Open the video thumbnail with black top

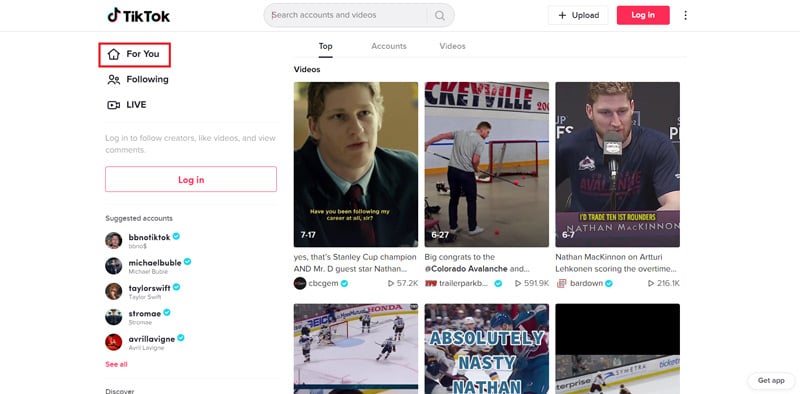[x=617, y=349]
